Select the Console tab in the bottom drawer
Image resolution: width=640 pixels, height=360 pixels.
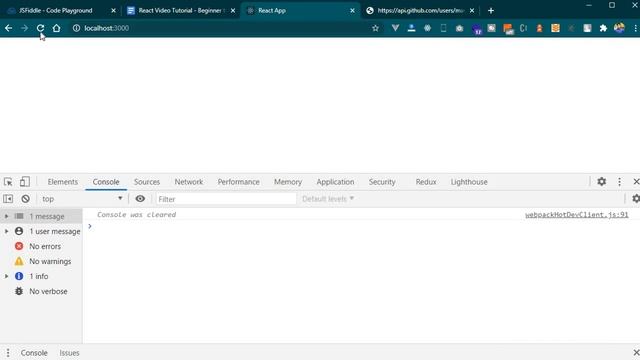pos(34,353)
